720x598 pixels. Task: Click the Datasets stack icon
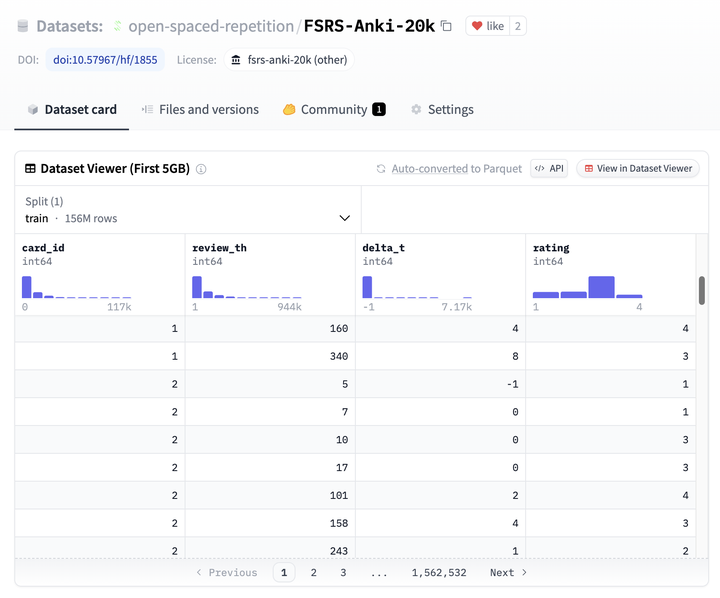(23, 26)
